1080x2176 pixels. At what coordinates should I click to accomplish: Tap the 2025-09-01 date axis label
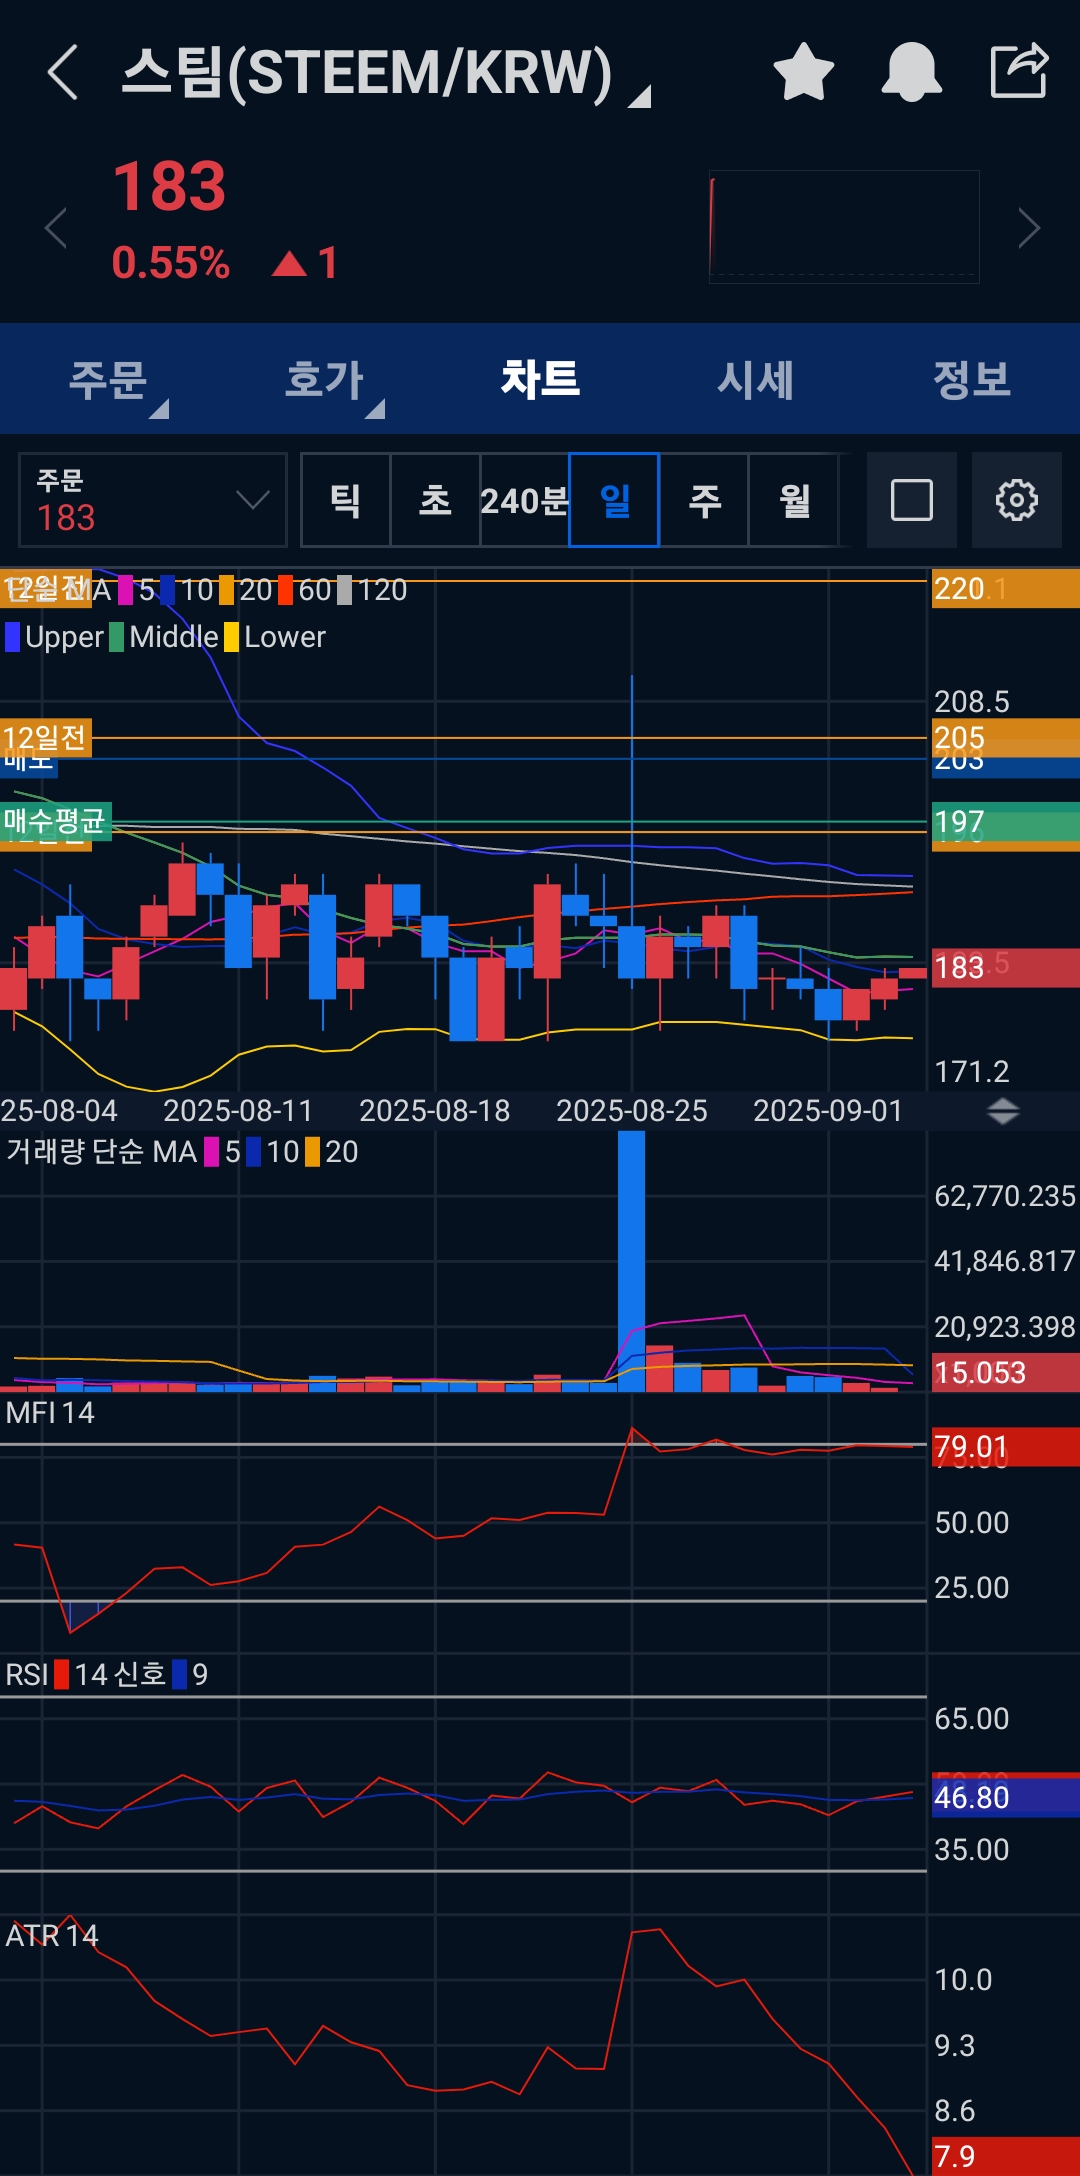coord(828,1111)
